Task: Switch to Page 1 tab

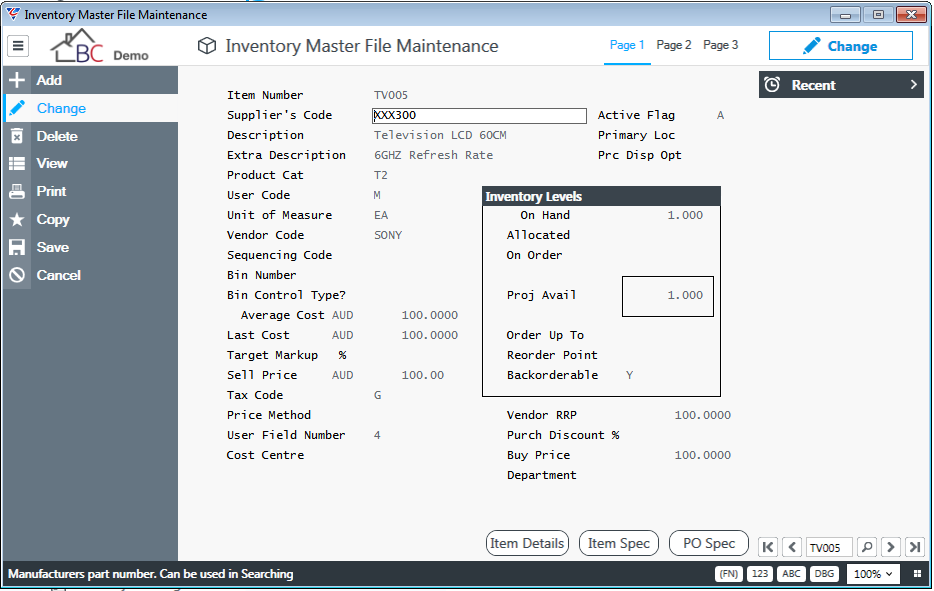Action: pos(627,45)
